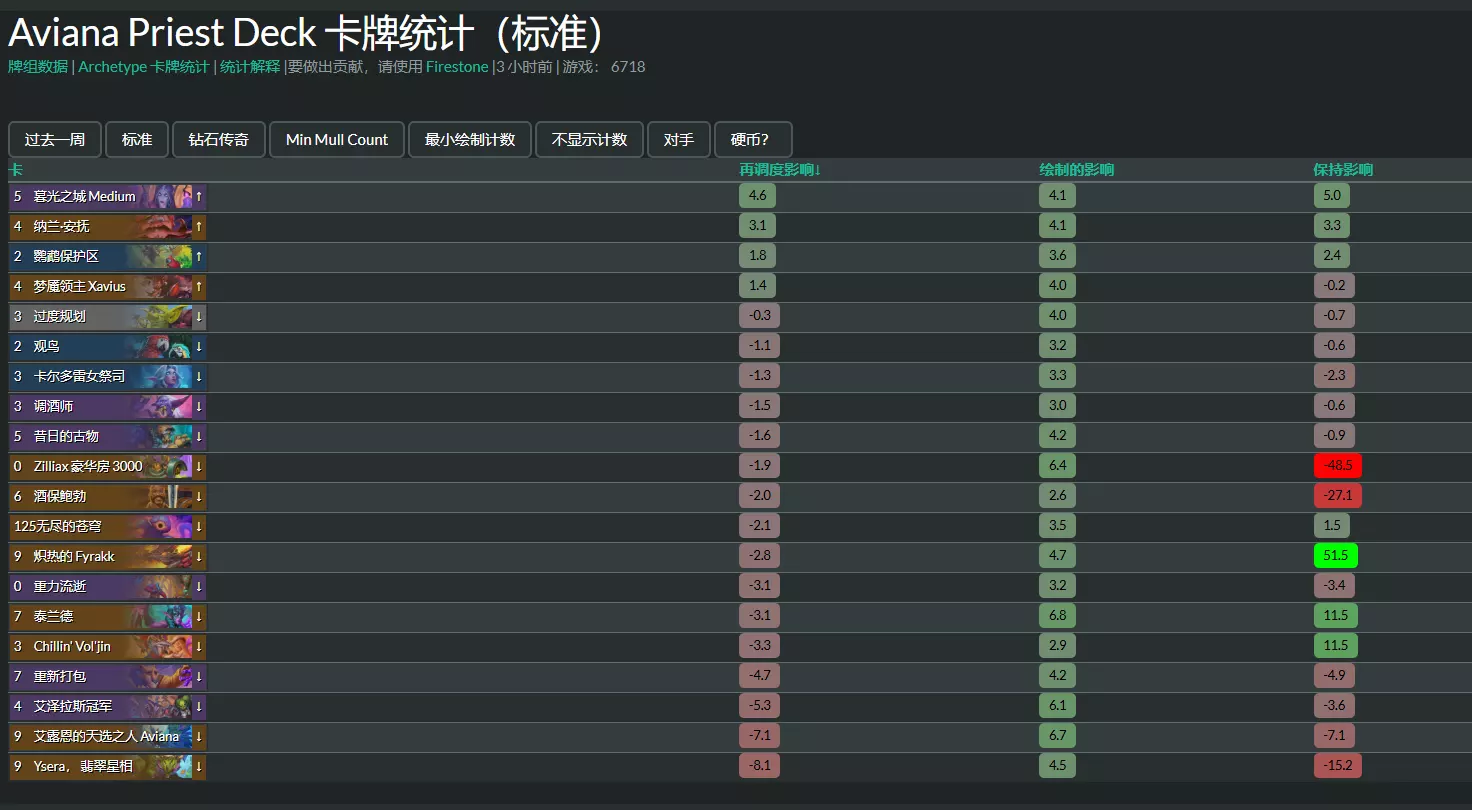This screenshot has height=810, width=1472.
Task: Click the up arrow next to 鹦鹉保护区
Action: [x=198, y=255]
